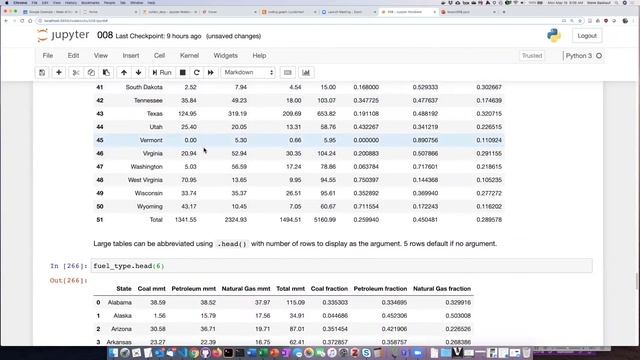
Task: Open a new Chrome tab
Action: (x=504, y=12)
